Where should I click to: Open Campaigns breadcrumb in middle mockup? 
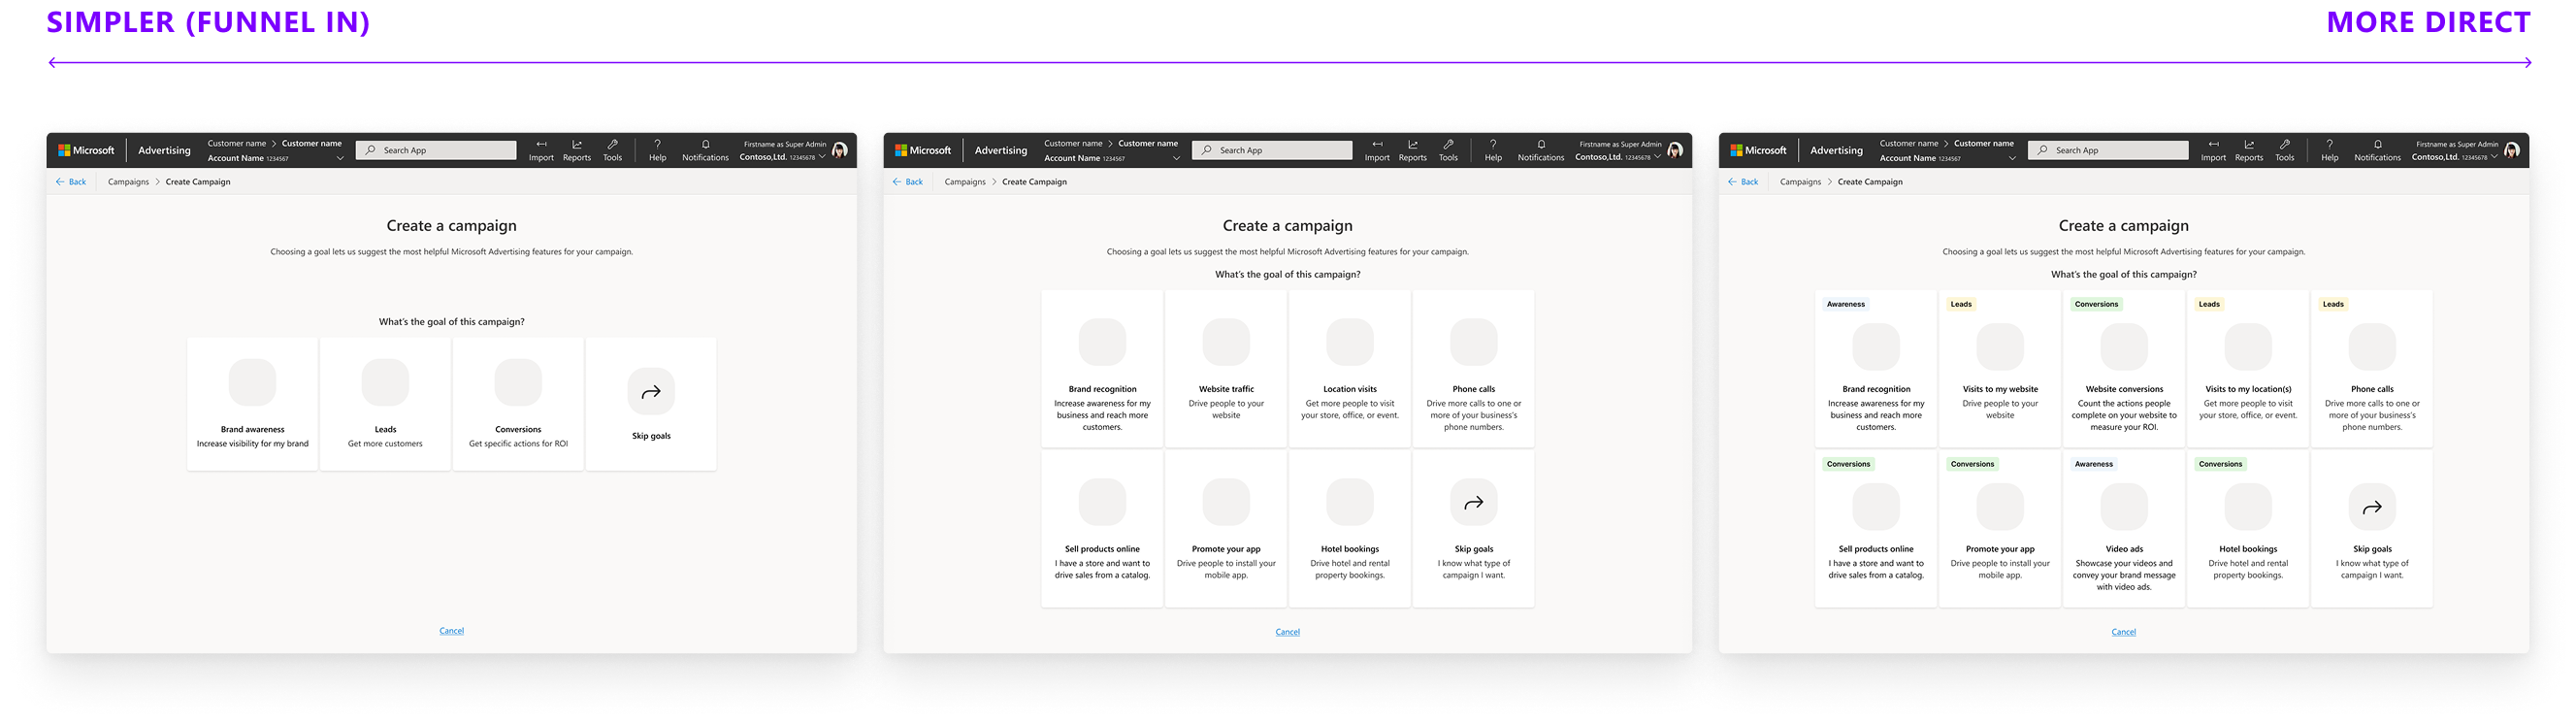964,182
